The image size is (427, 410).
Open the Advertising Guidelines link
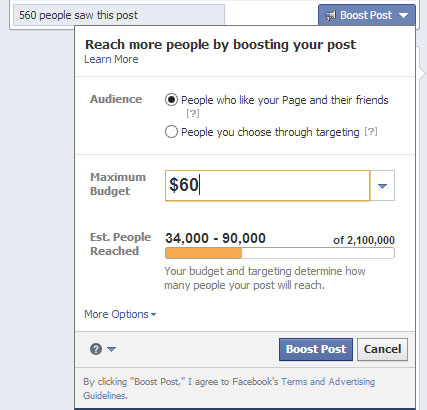(229, 389)
